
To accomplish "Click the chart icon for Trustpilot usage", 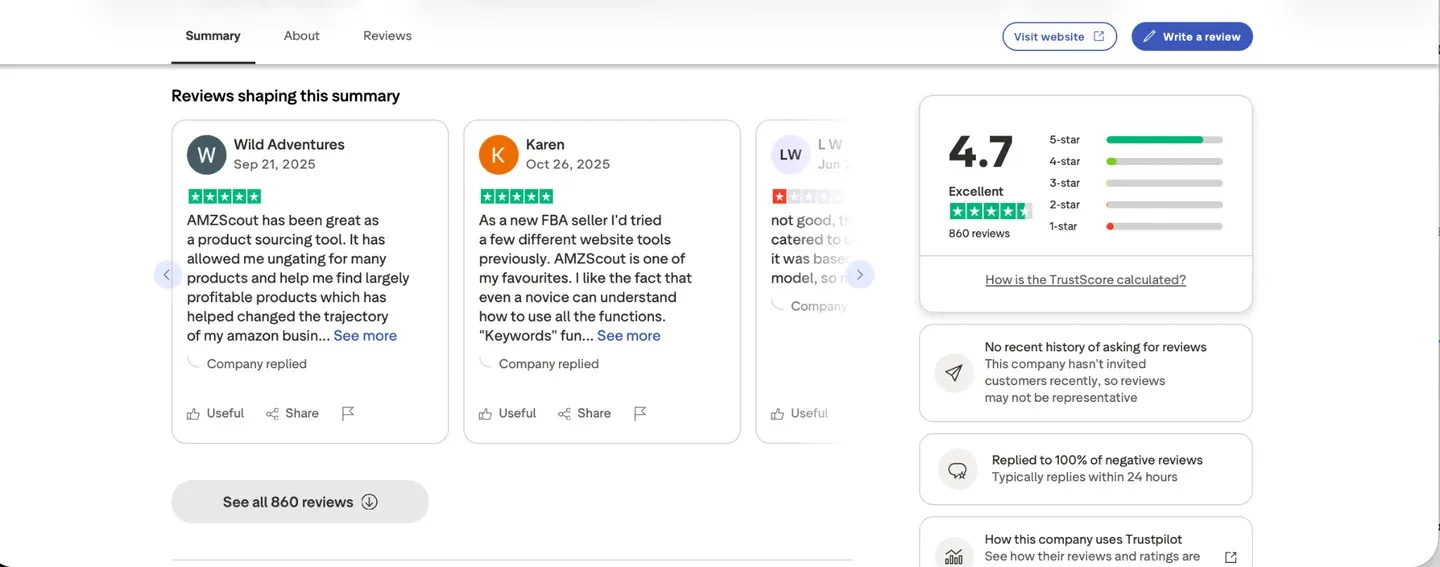I will (x=954, y=554).
